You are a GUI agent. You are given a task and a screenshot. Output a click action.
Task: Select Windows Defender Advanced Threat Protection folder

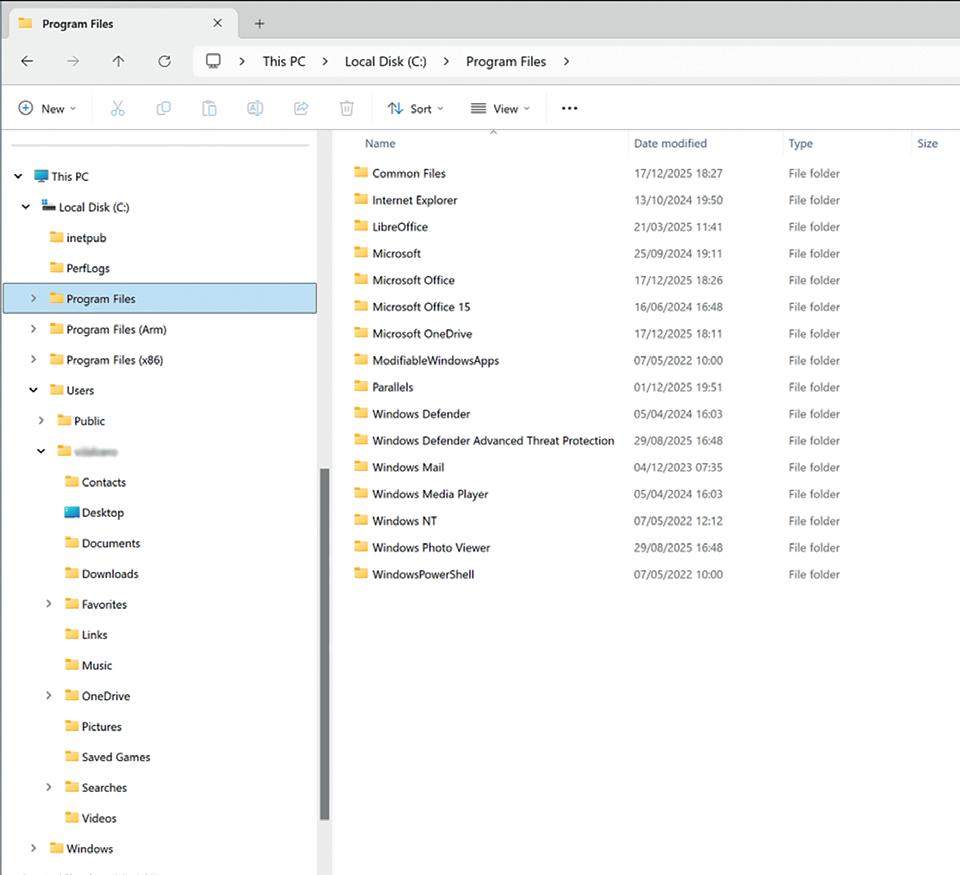tap(484, 440)
